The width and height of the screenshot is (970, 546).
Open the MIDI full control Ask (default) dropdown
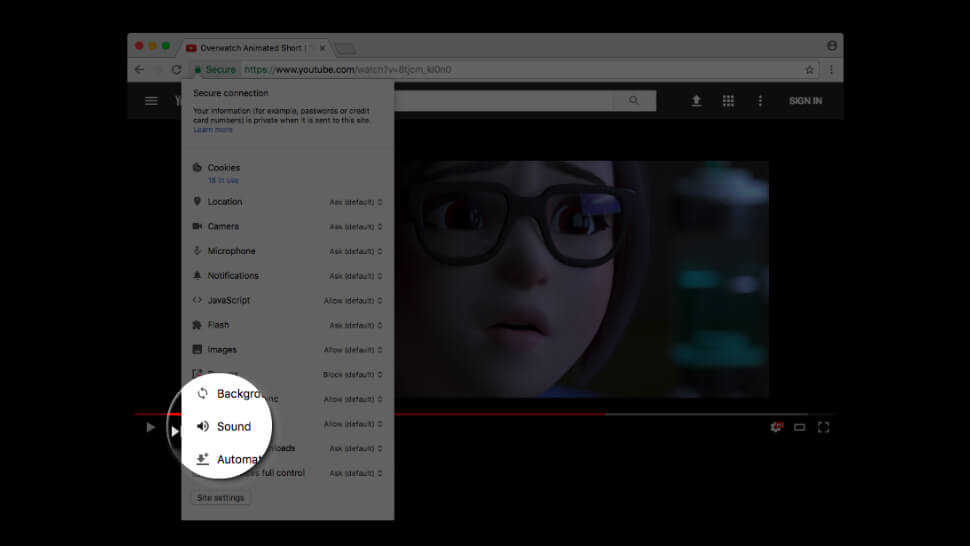356,473
